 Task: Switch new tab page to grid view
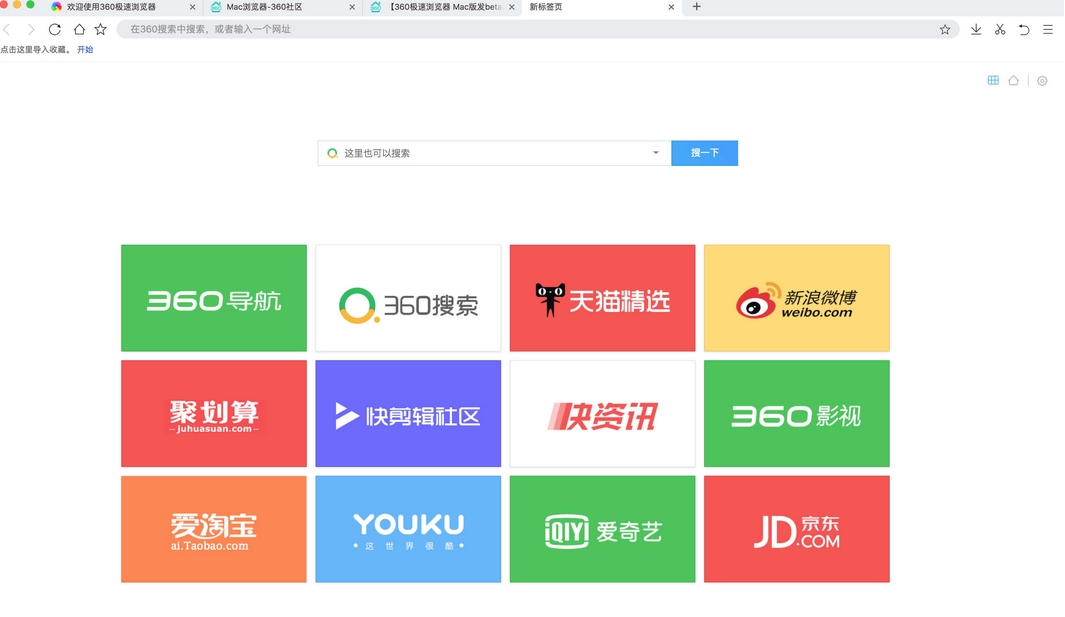coord(993,80)
